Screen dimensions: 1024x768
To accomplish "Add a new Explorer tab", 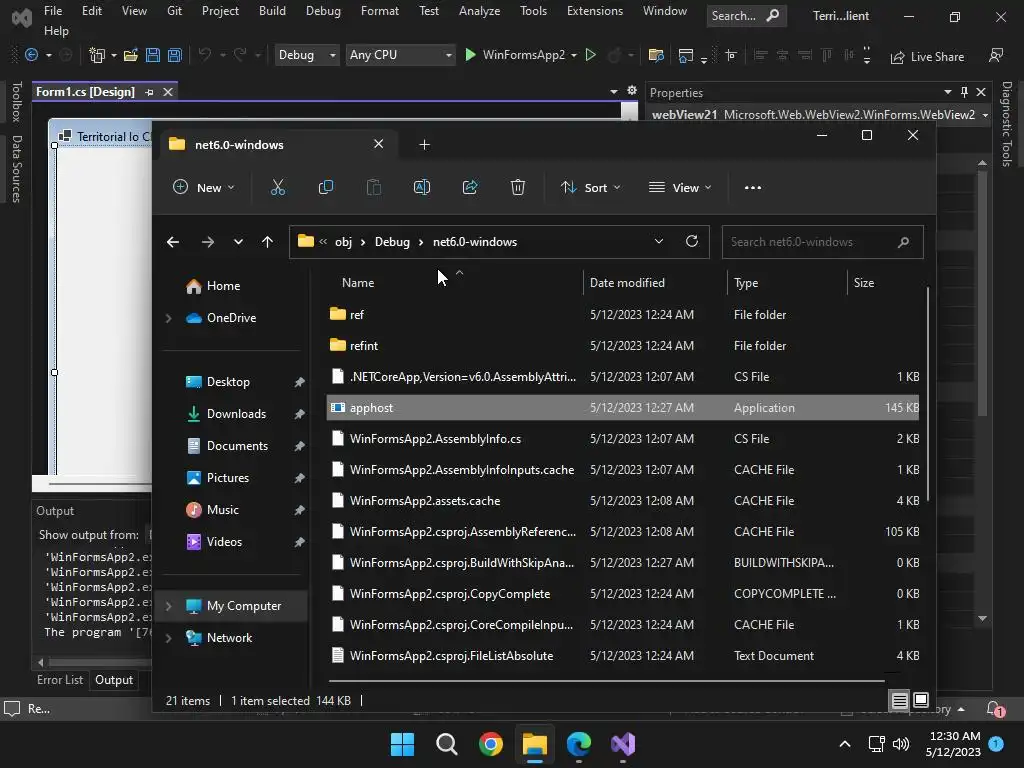I will tap(424, 144).
